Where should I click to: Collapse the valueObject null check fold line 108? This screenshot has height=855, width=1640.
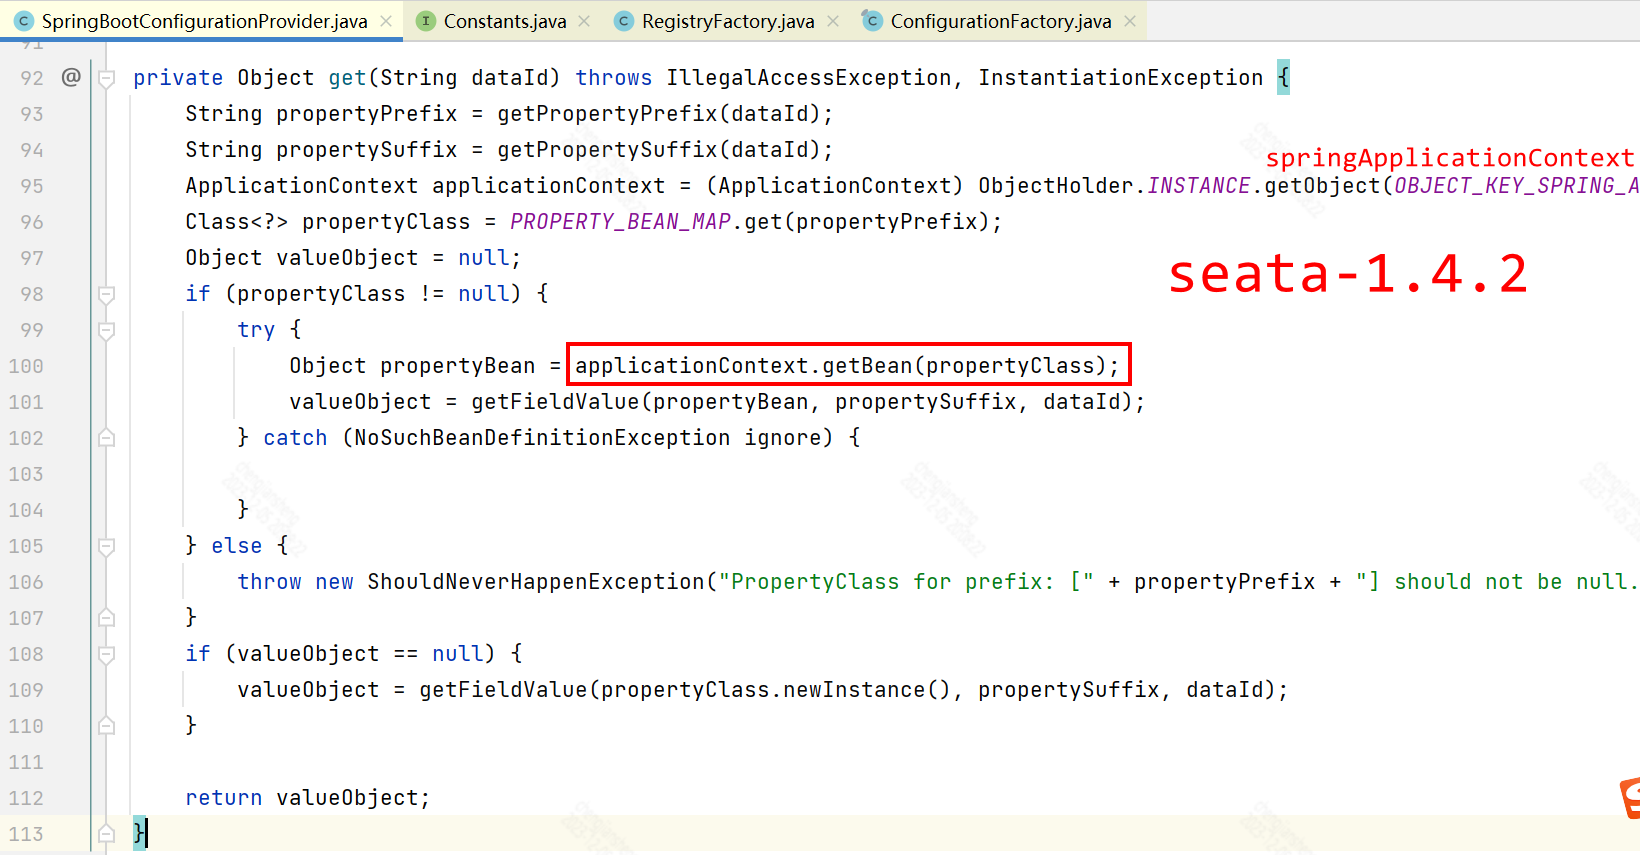(x=106, y=654)
